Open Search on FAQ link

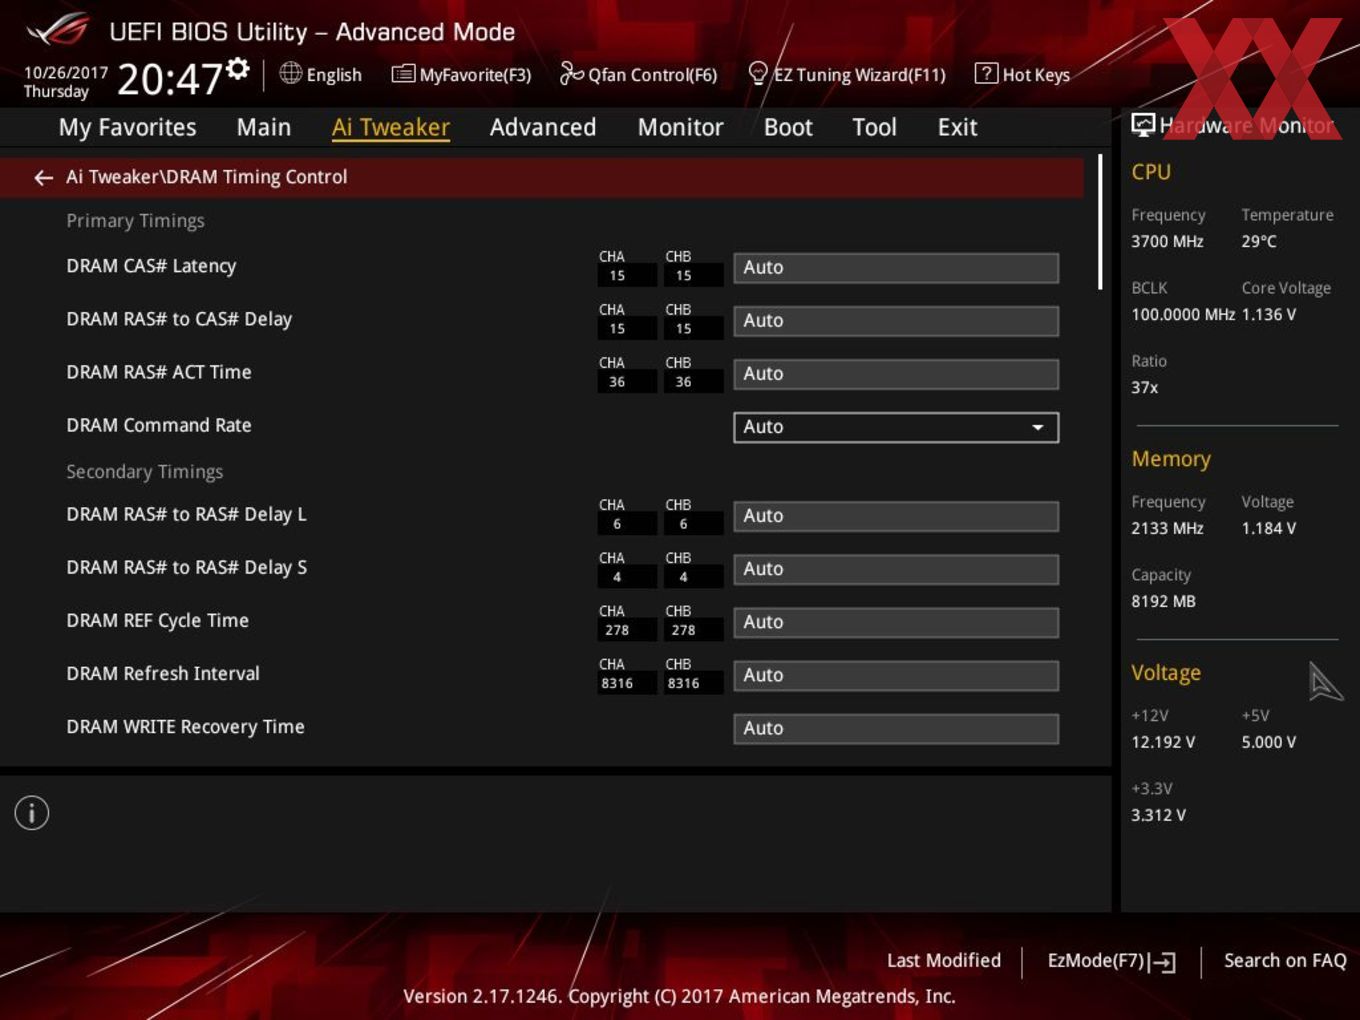1285,961
